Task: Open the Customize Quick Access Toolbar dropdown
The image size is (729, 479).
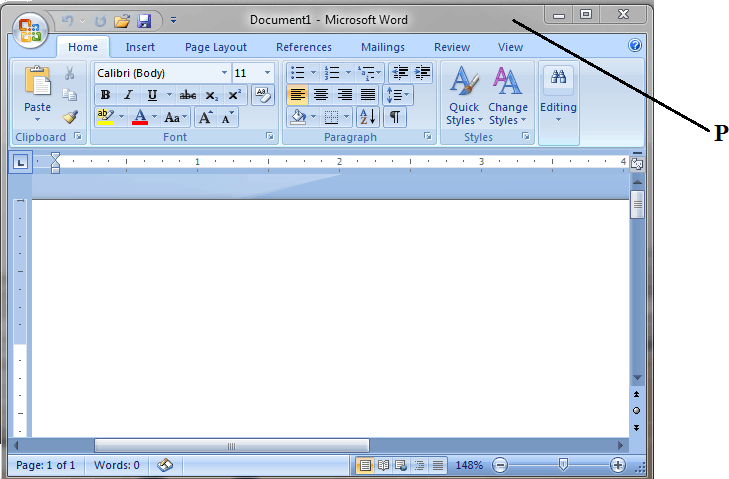Action: 173,20
